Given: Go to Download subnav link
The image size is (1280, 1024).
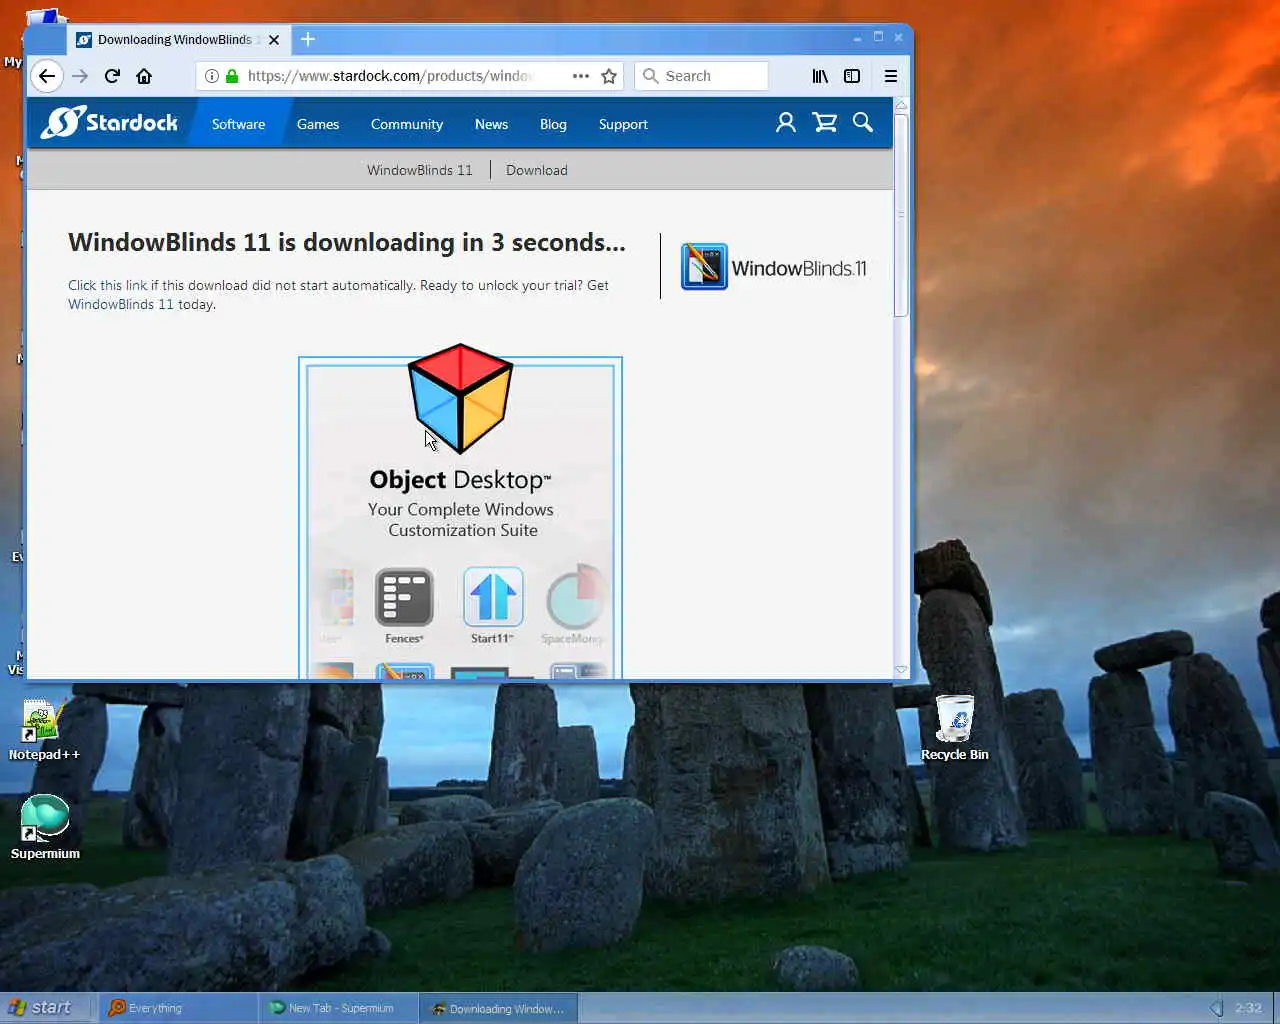Looking at the screenshot, I should 537,170.
